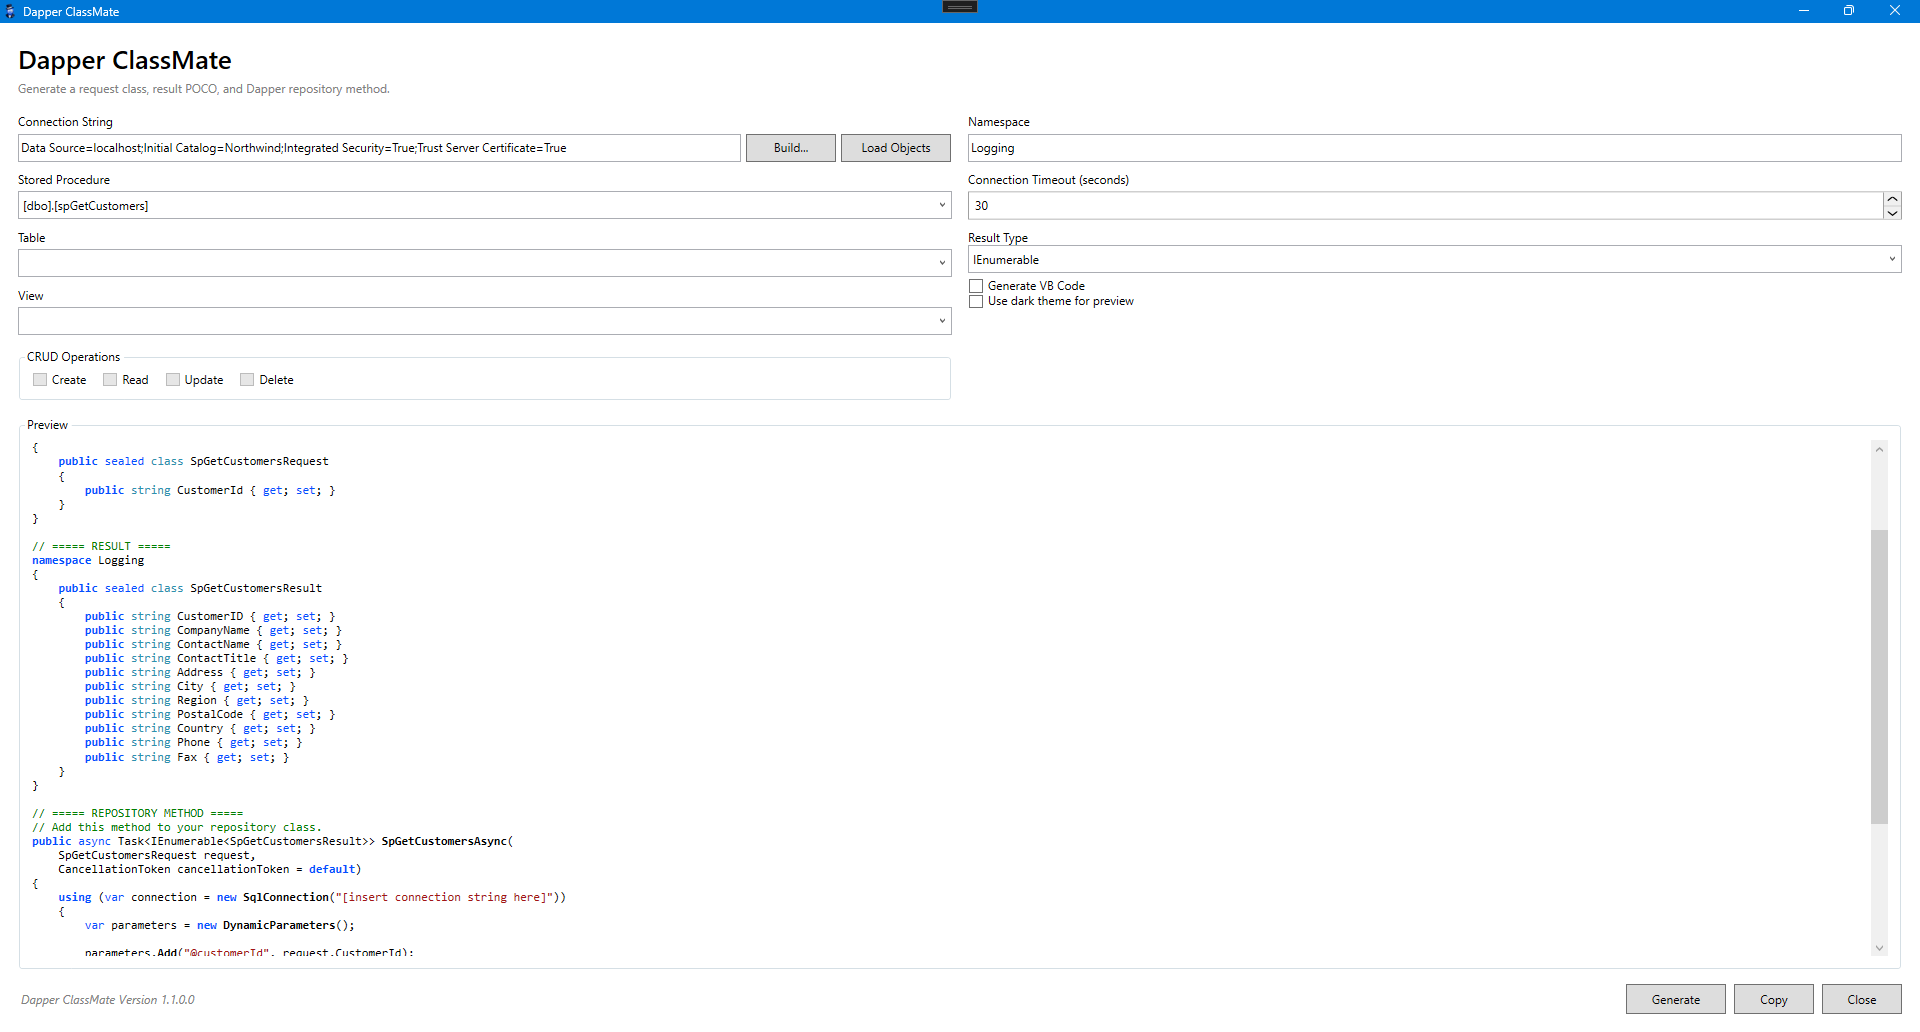Click the Generate button
The height and width of the screenshot is (1032, 1920).
tap(1675, 999)
